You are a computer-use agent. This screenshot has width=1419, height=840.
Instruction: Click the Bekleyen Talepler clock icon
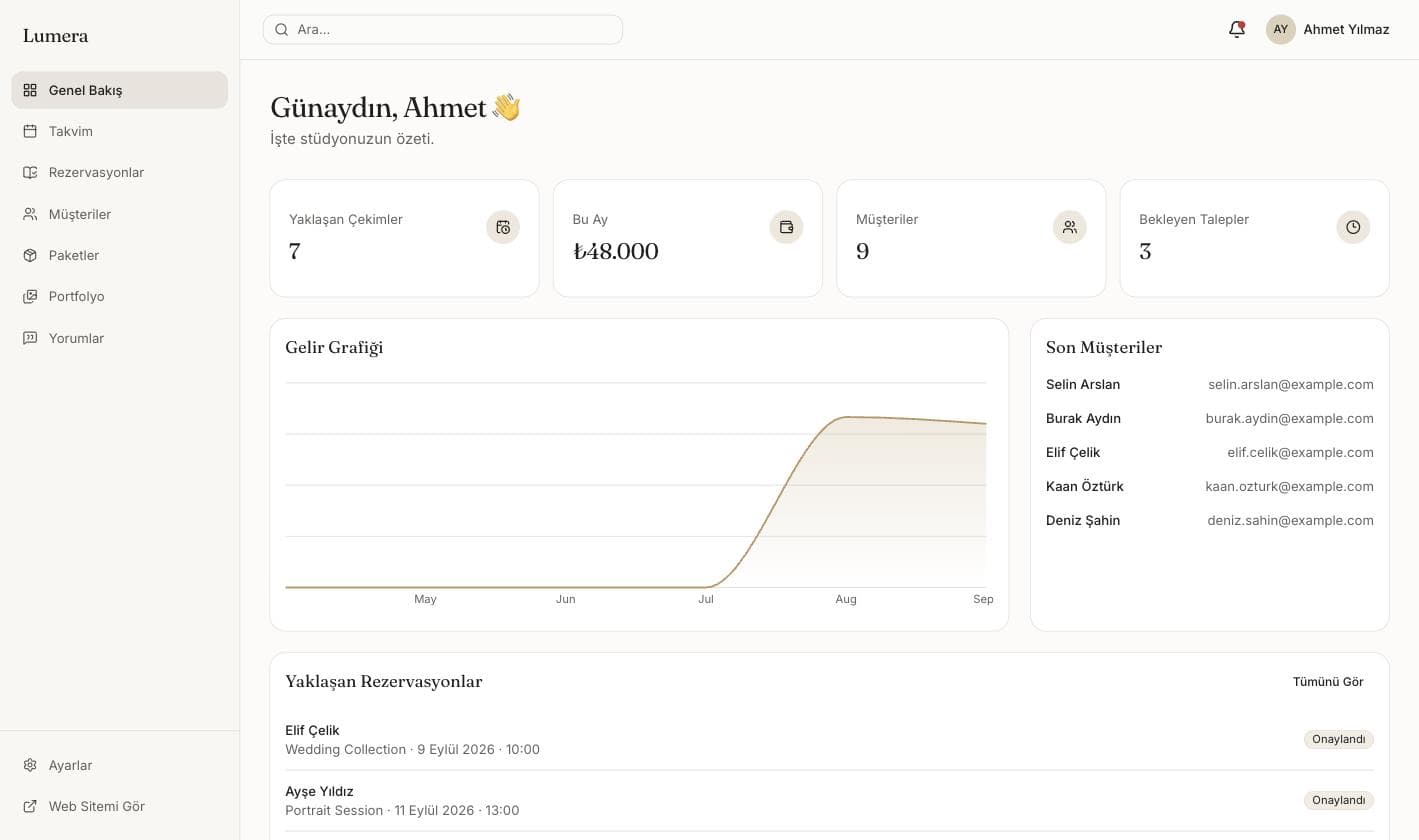pyautogui.click(x=1353, y=227)
